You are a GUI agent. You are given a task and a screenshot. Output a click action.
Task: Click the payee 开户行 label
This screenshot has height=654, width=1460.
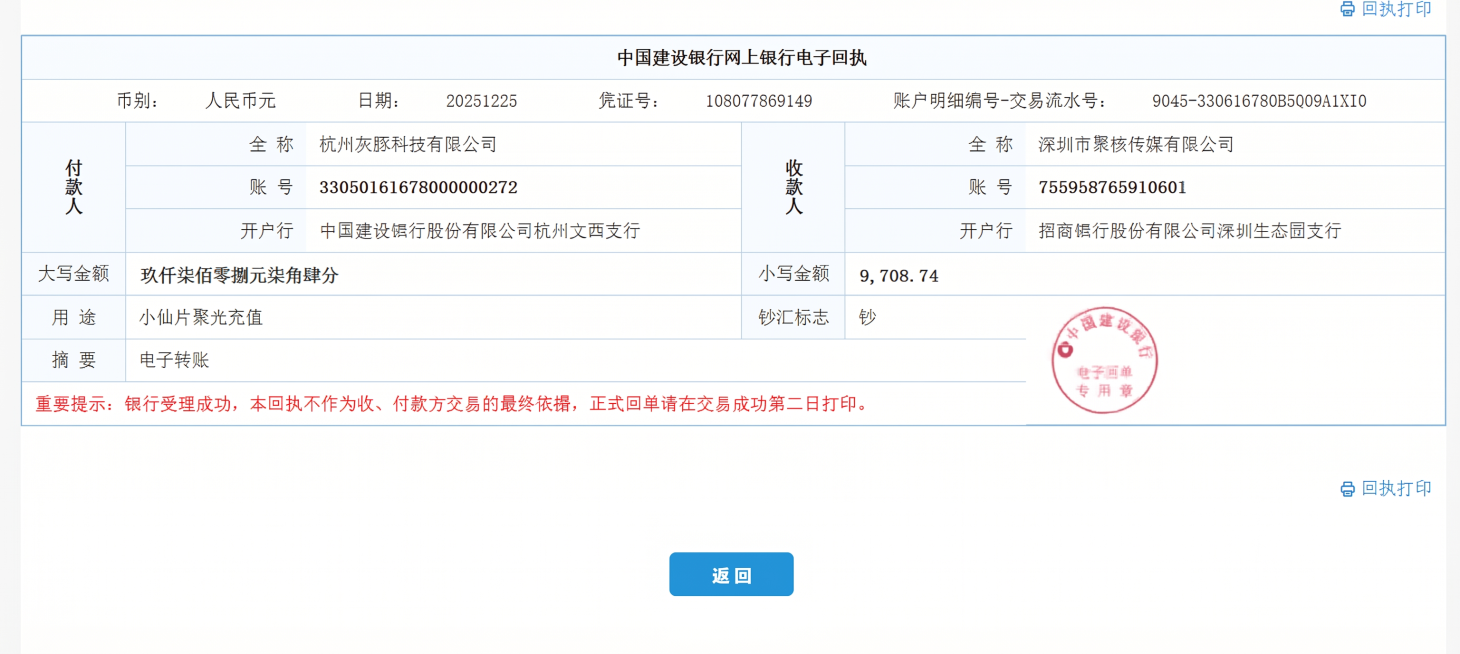pos(986,231)
